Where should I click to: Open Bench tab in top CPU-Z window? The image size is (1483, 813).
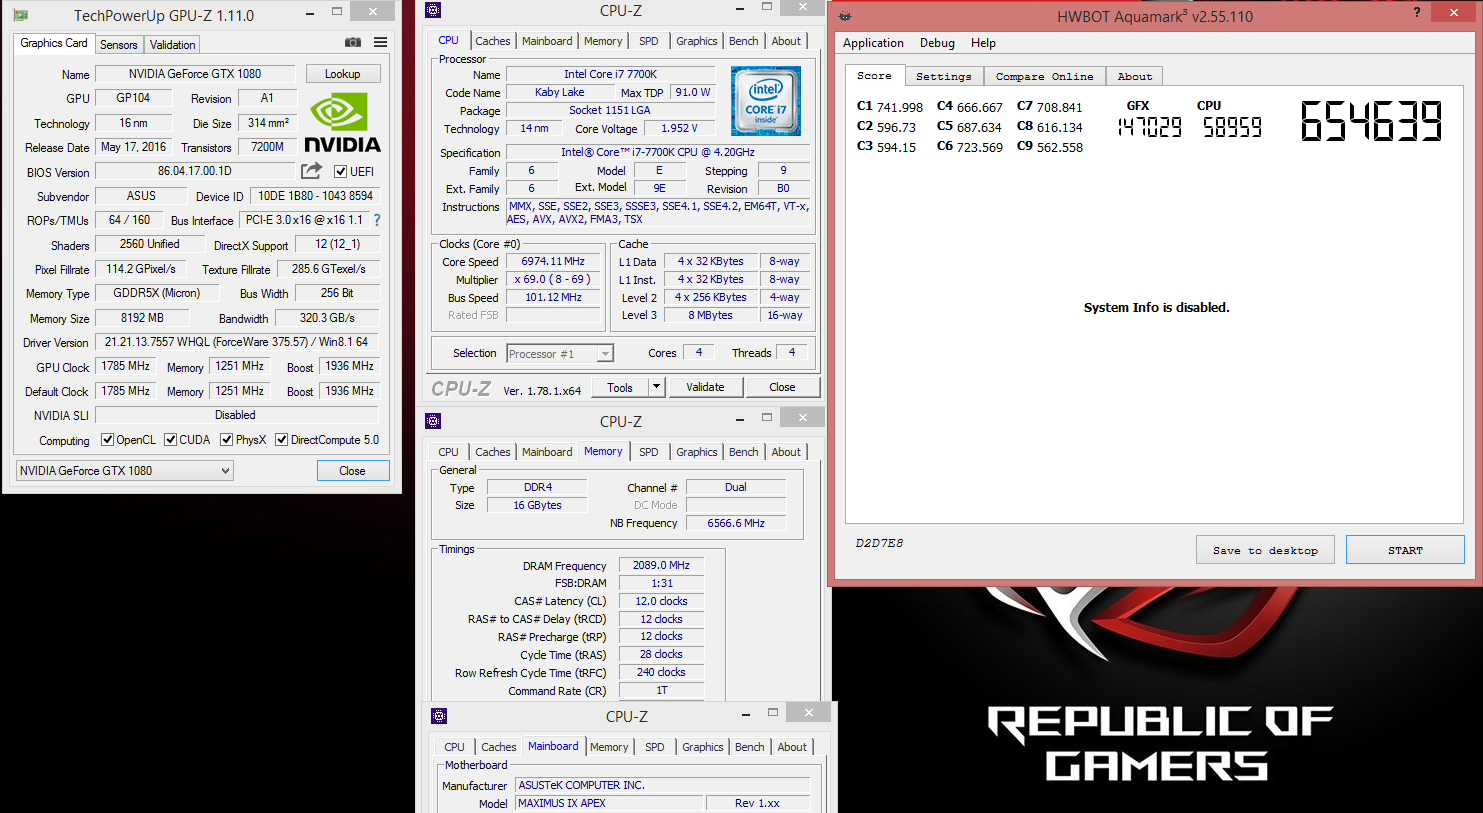click(744, 41)
